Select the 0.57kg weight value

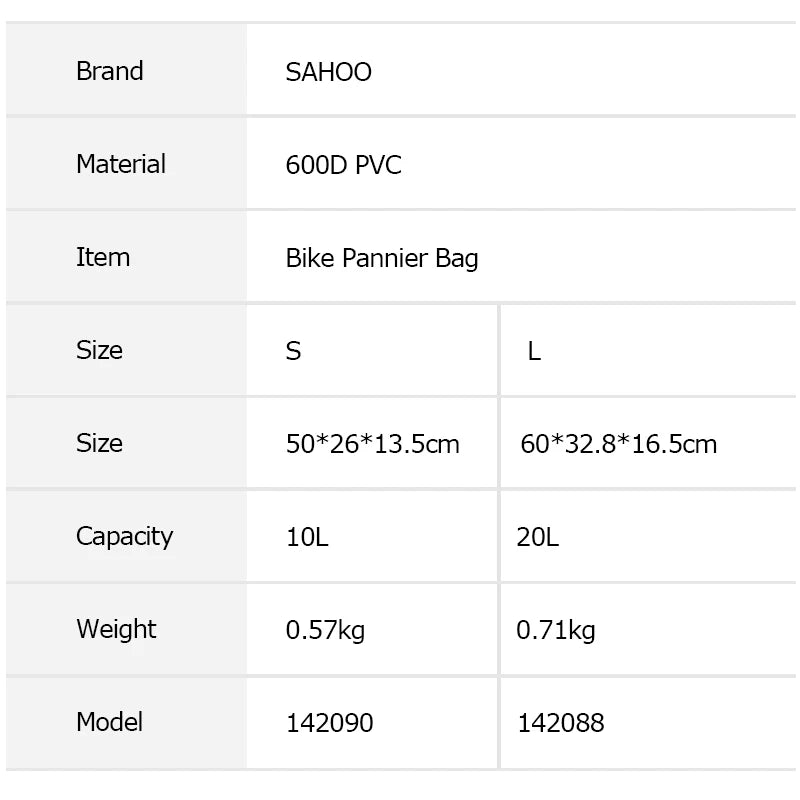point(325,630)
